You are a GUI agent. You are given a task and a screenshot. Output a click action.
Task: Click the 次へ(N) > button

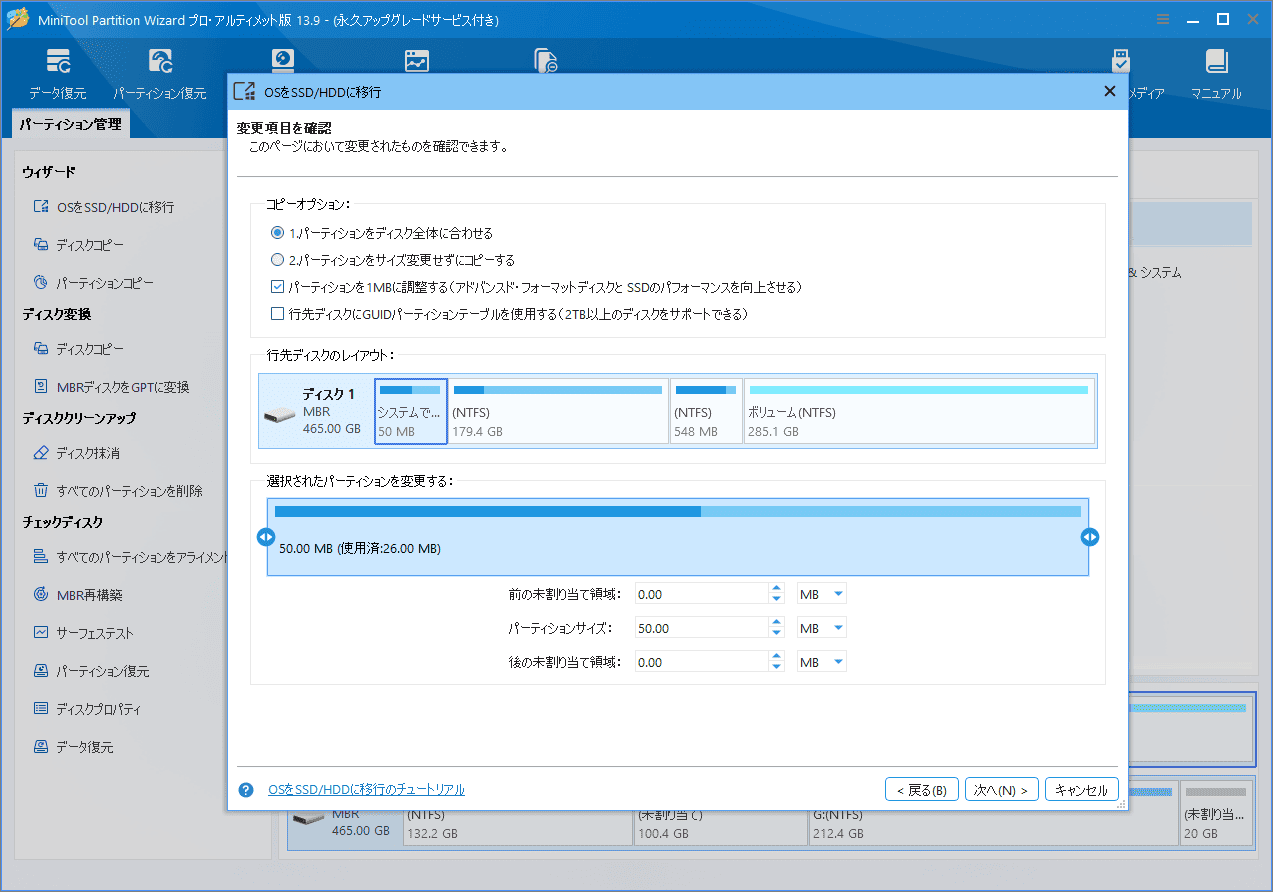(x=1002, y=790)
